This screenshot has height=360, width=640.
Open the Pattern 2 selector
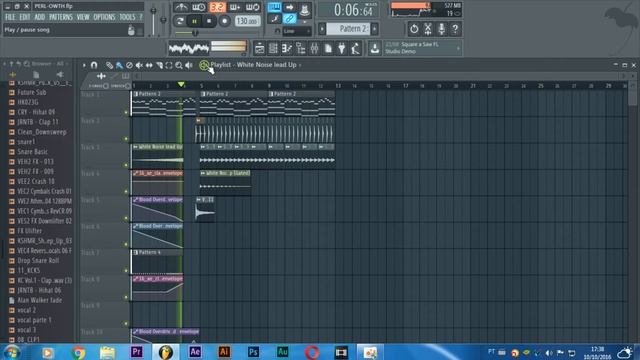348,29
